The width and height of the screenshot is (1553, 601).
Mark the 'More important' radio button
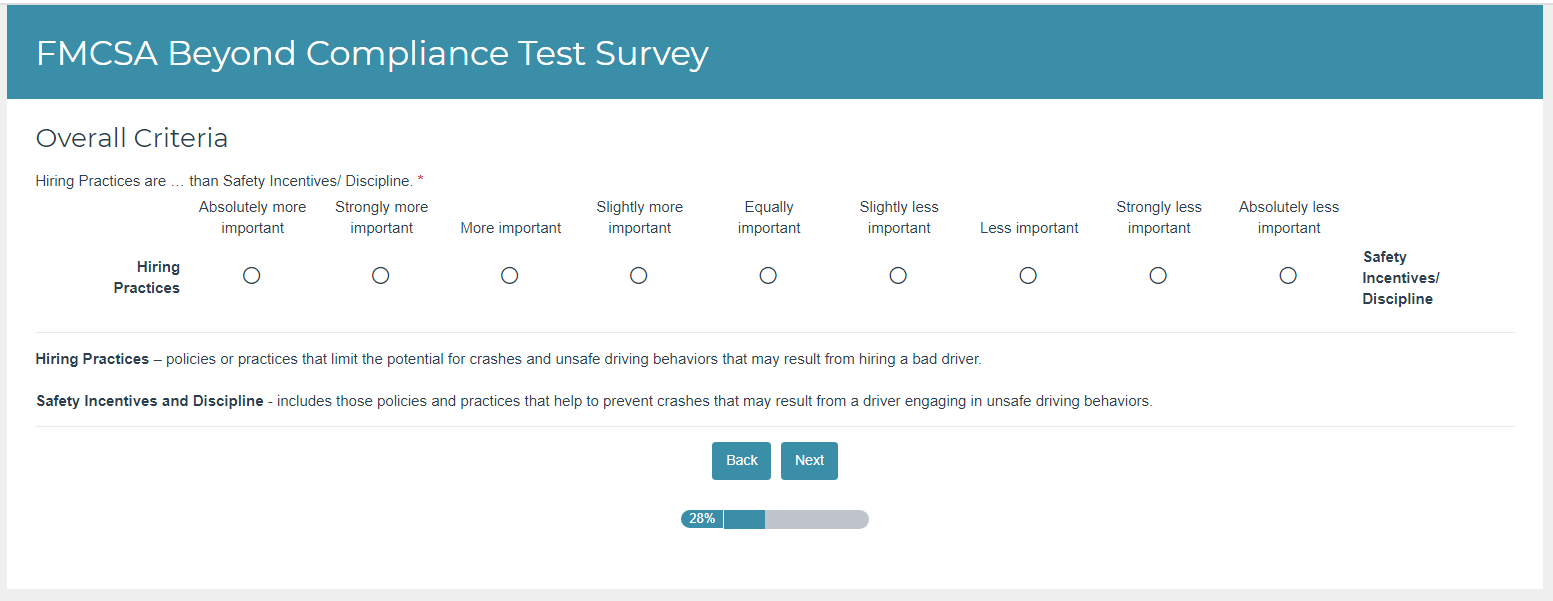510,276
